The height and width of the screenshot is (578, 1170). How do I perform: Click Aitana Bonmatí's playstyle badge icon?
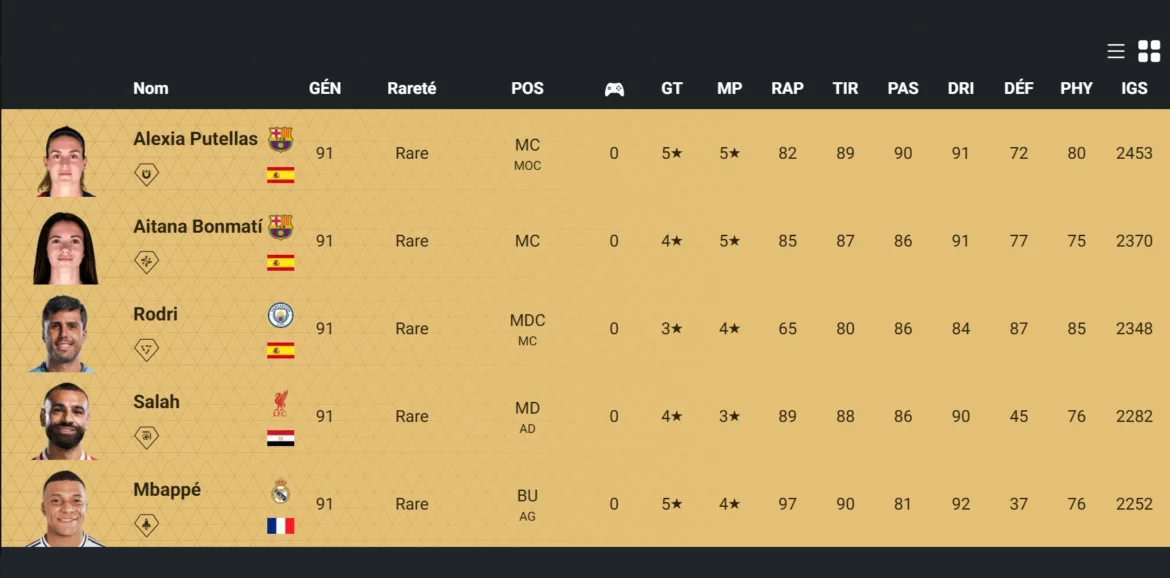click(146, 261)
